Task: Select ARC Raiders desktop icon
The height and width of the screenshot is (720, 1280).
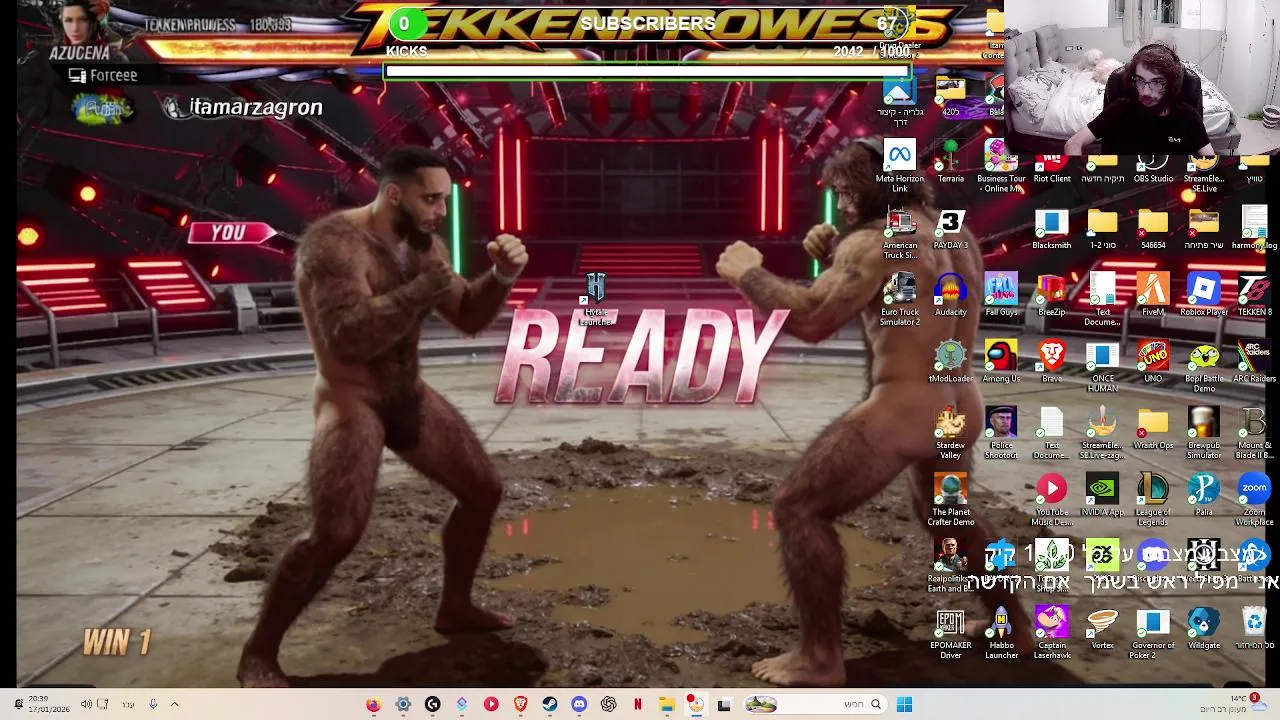Action: [1254, 362]
